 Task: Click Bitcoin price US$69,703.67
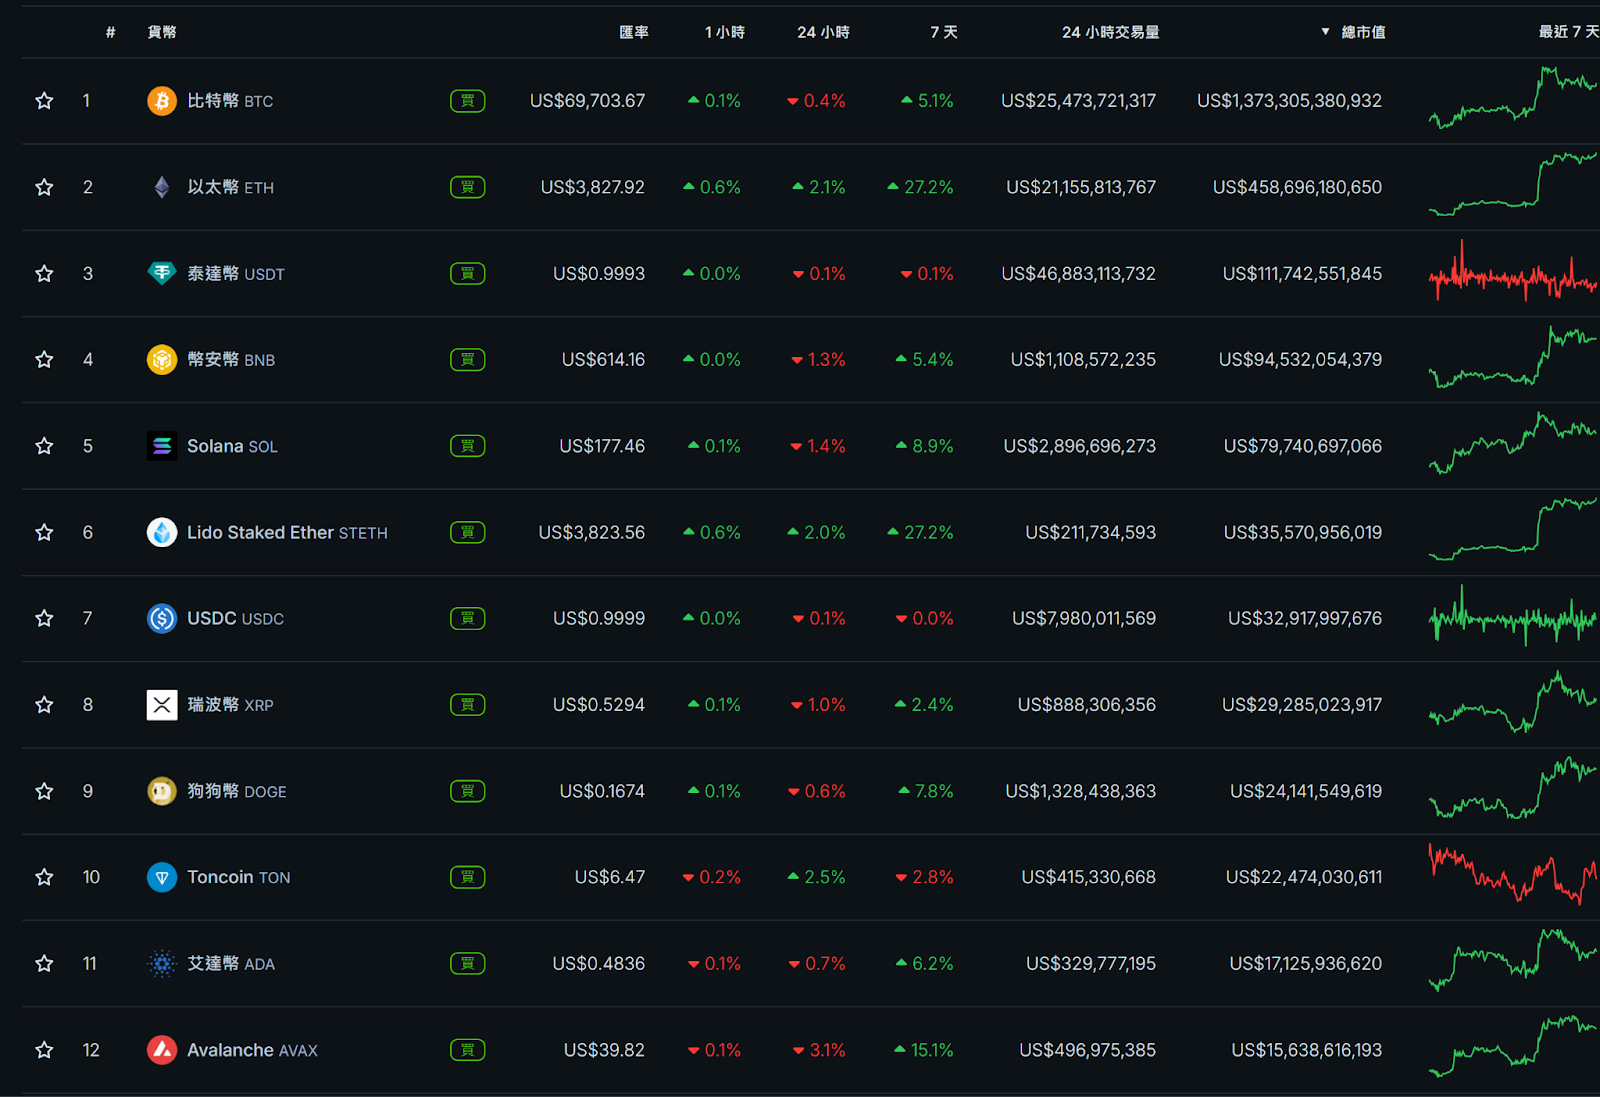[588, 101]
